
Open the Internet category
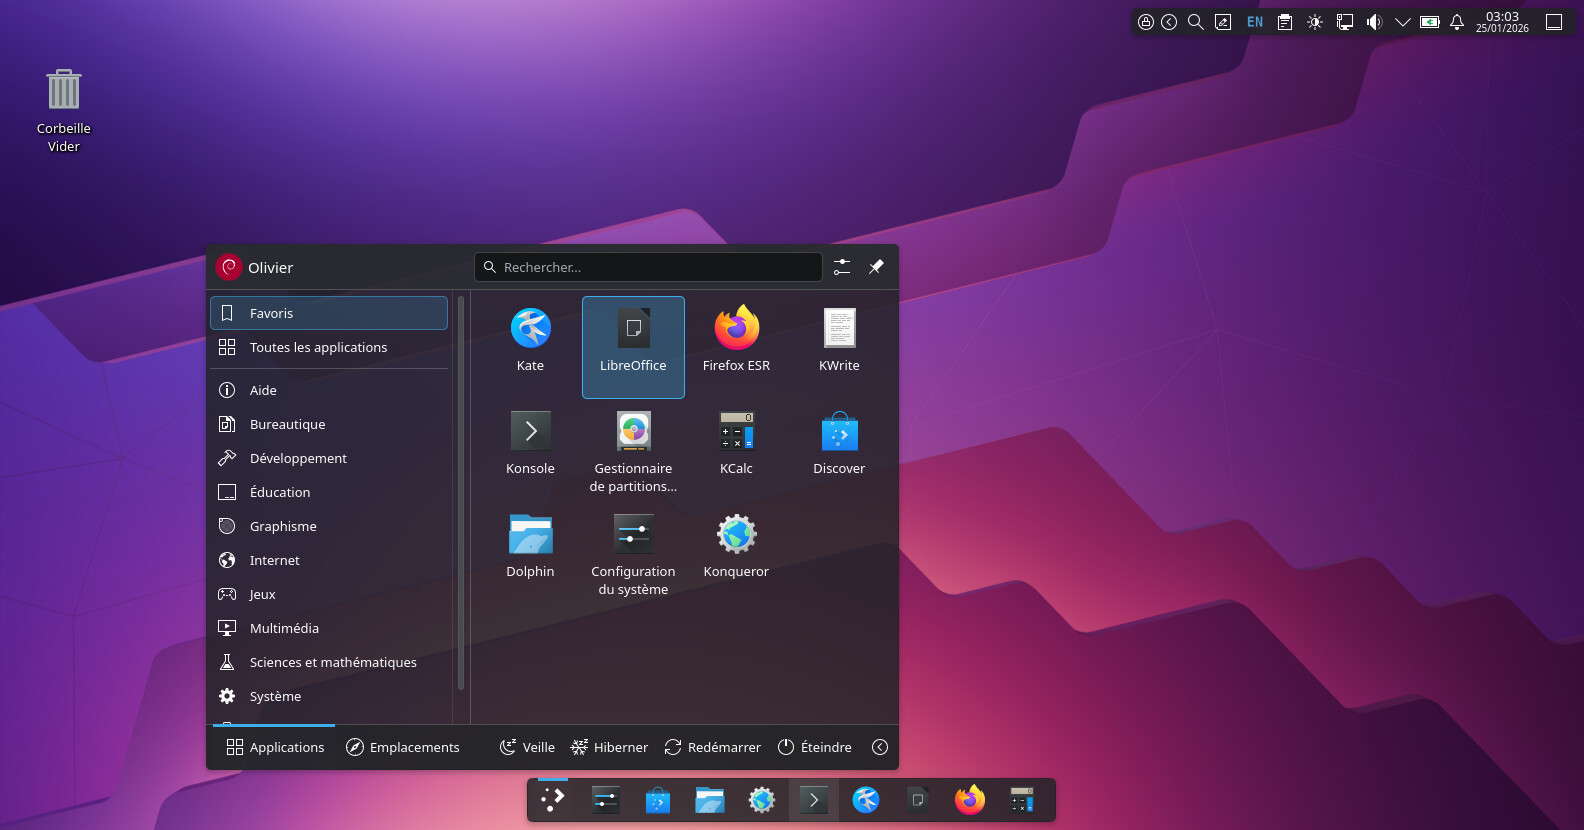pyautogui.click(x=329, y=560)
